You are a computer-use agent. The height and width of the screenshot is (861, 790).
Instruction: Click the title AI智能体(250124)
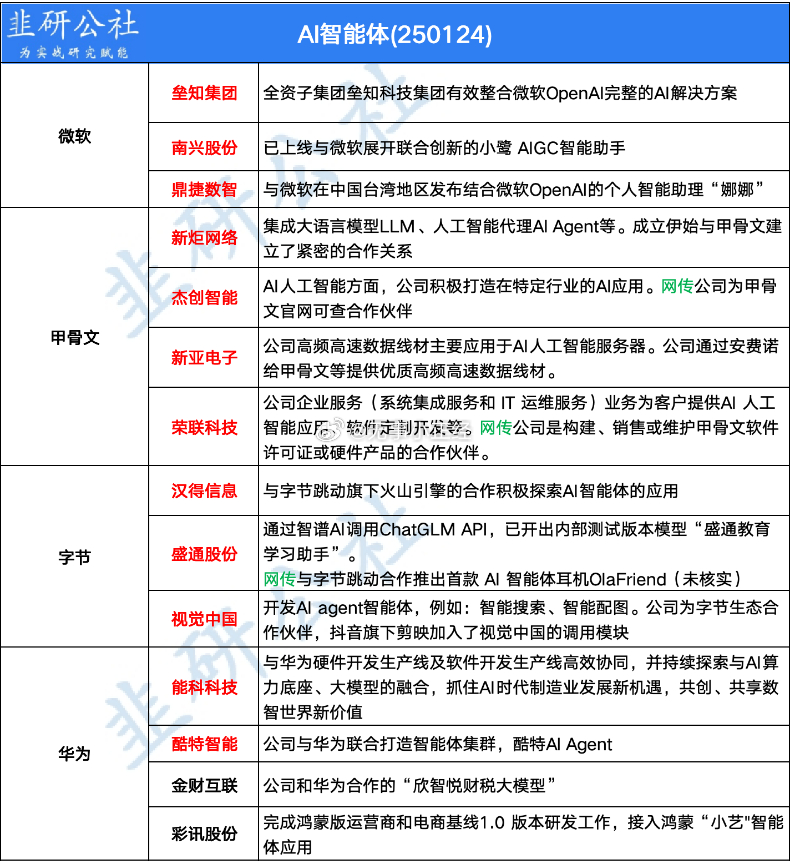394,34
